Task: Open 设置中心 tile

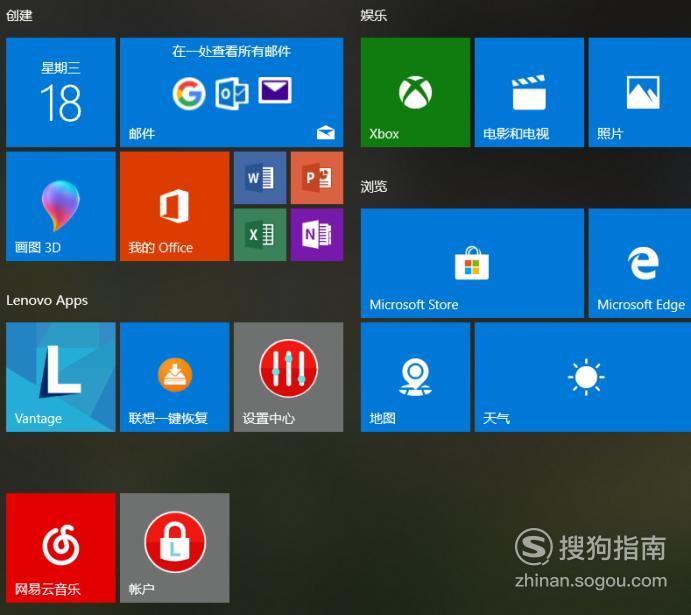Action: pos(289,377)
